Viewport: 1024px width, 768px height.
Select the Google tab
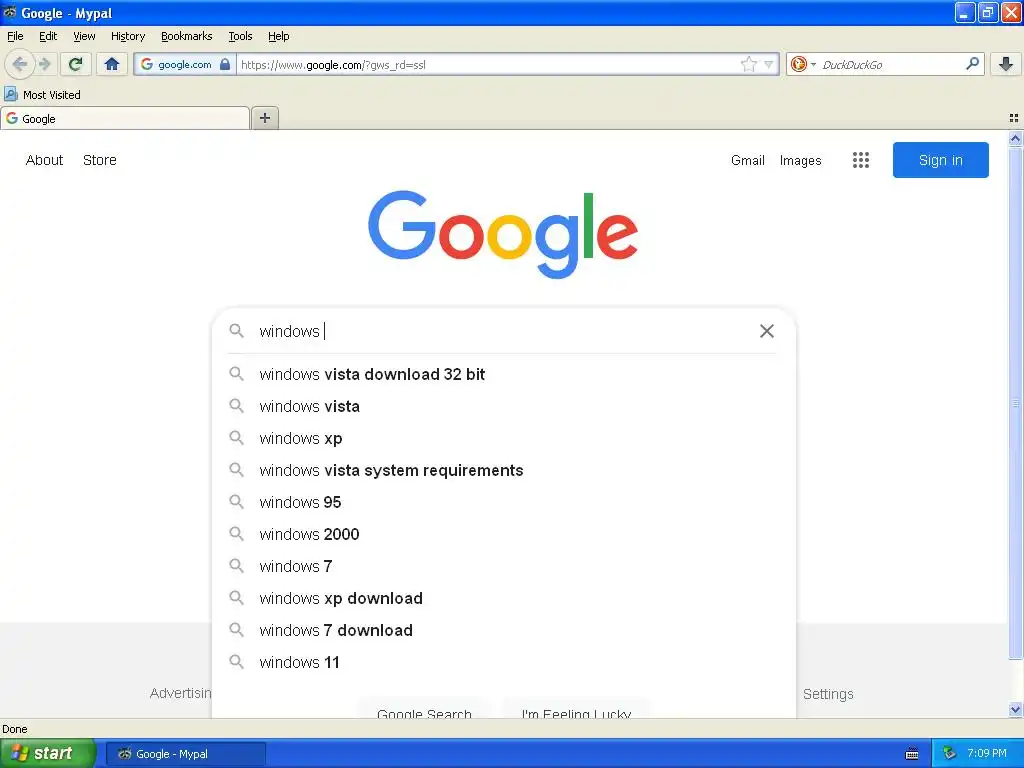coord(125,119)
